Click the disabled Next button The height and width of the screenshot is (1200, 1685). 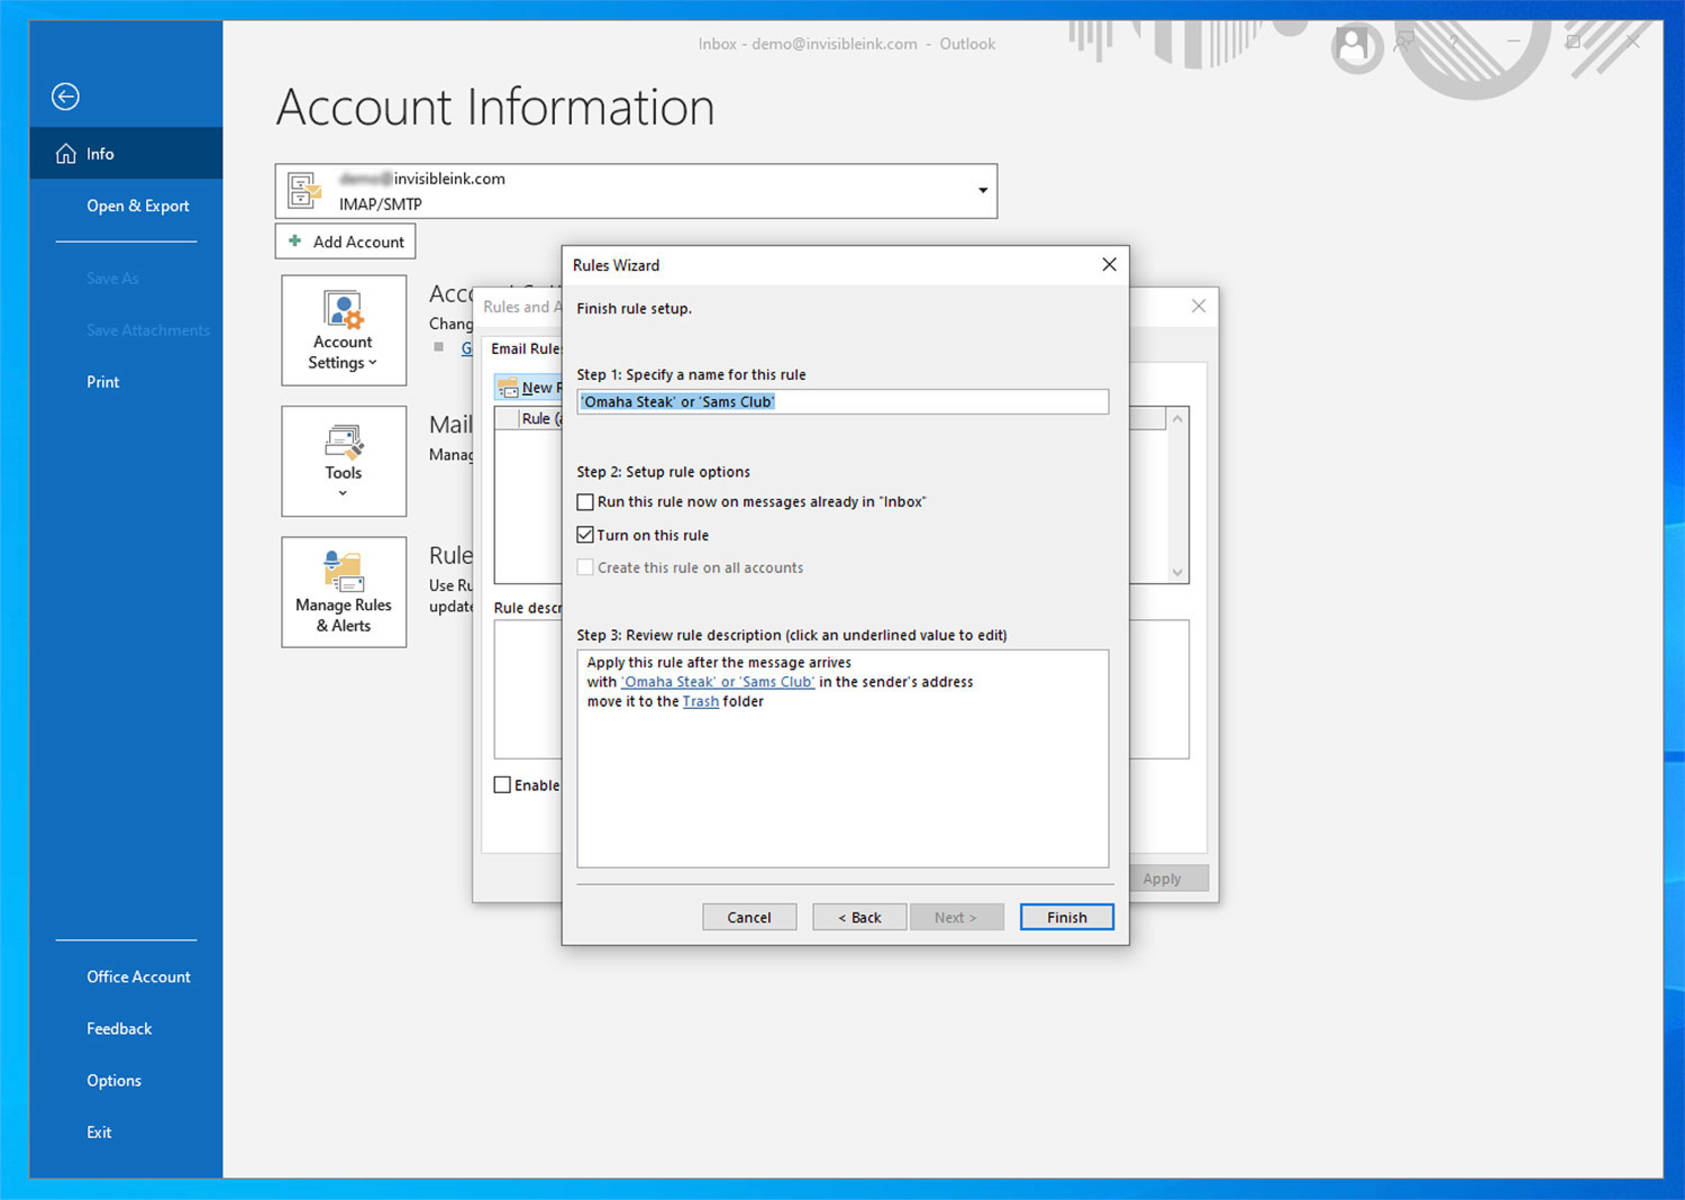click(956, 917)
